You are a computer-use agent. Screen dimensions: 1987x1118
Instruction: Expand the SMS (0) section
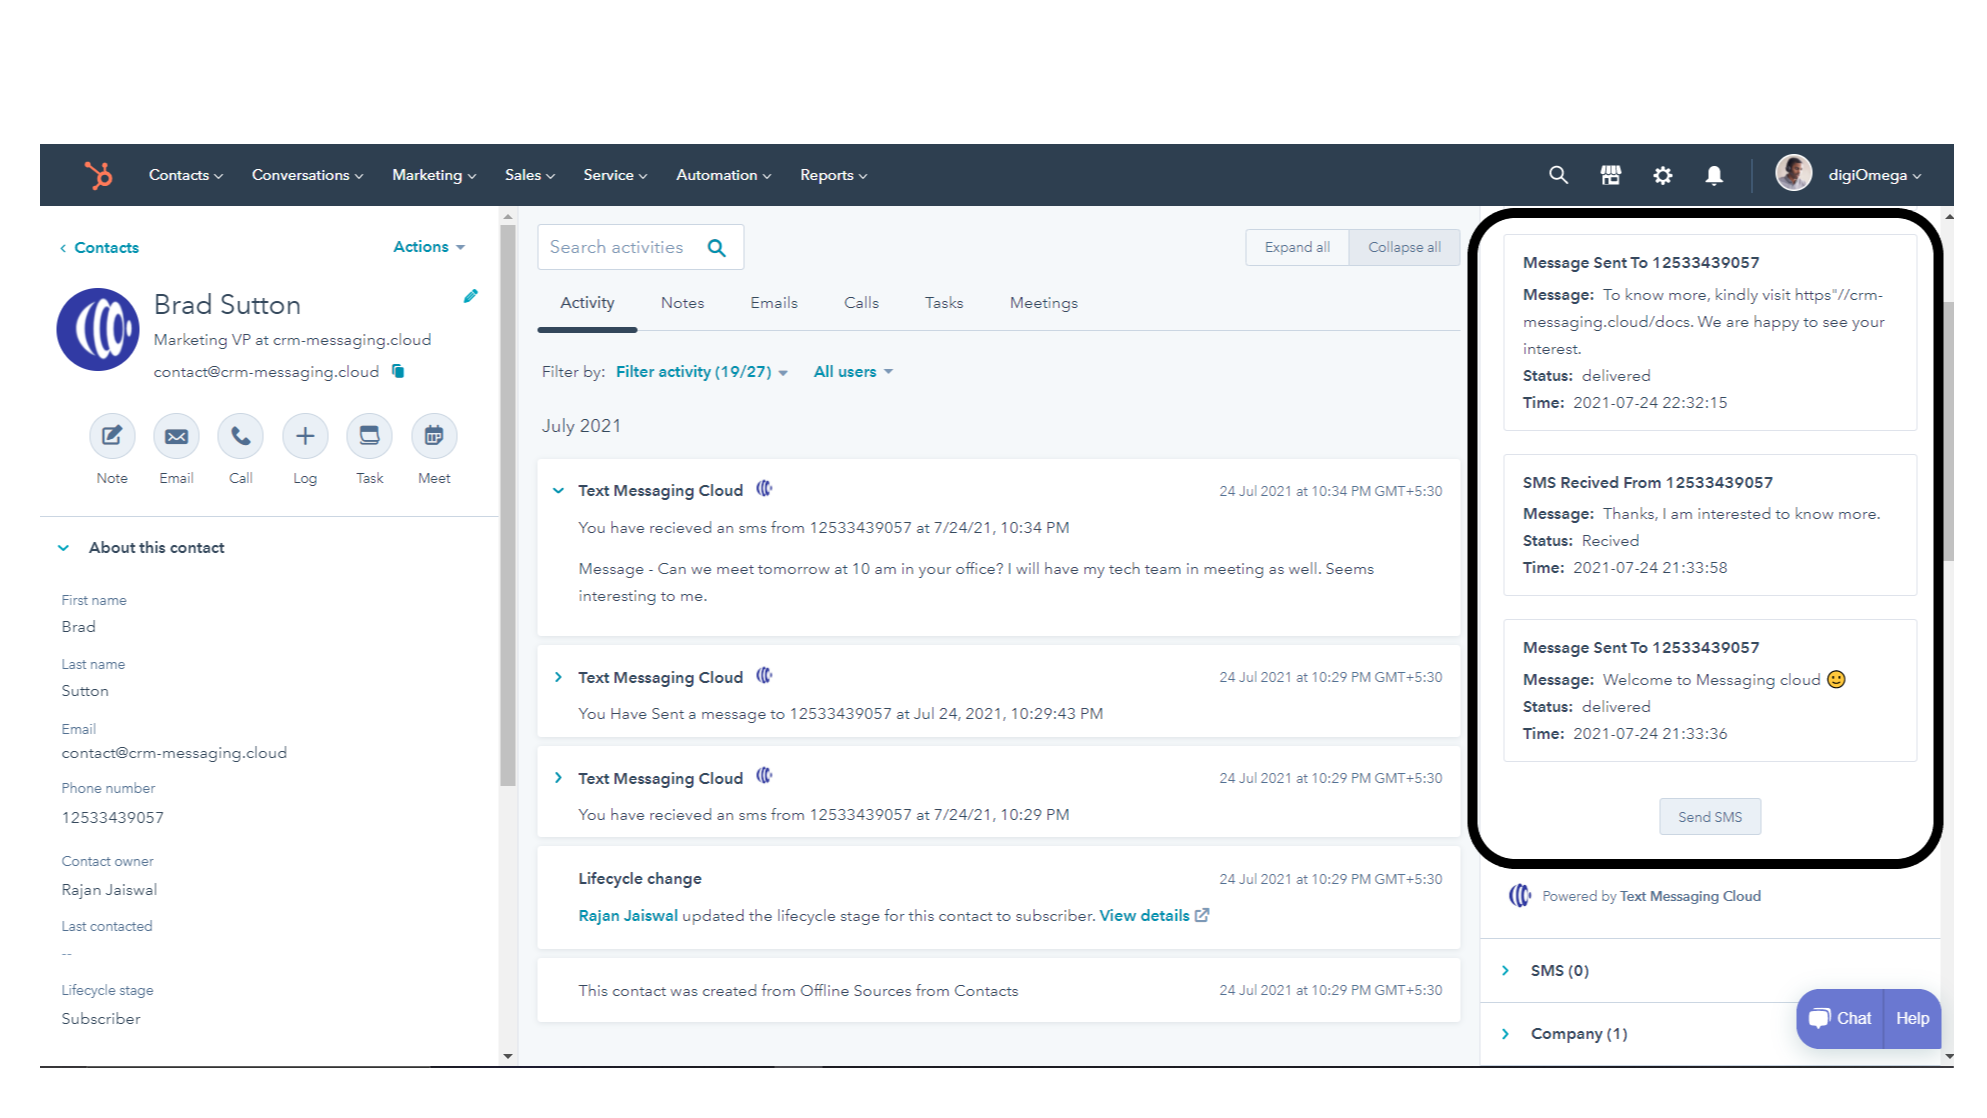(1506, 971)
